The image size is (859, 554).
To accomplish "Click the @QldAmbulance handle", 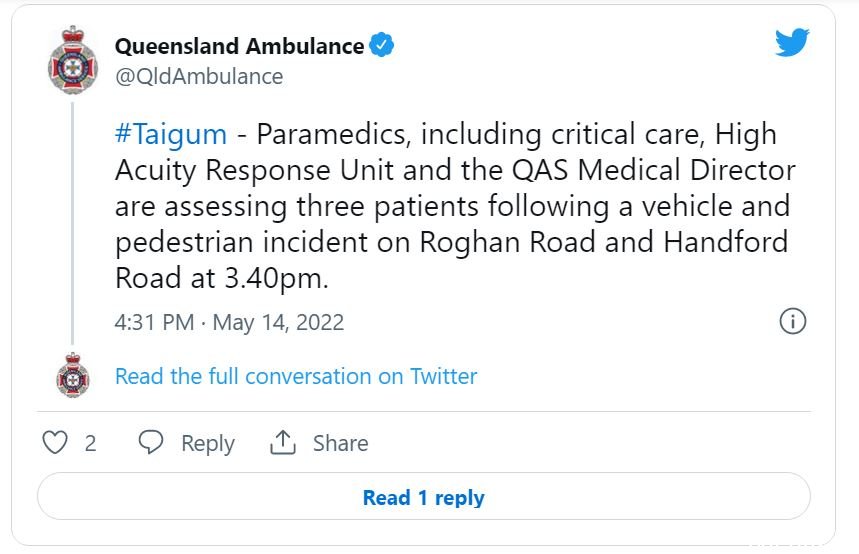I will [199, 77].
